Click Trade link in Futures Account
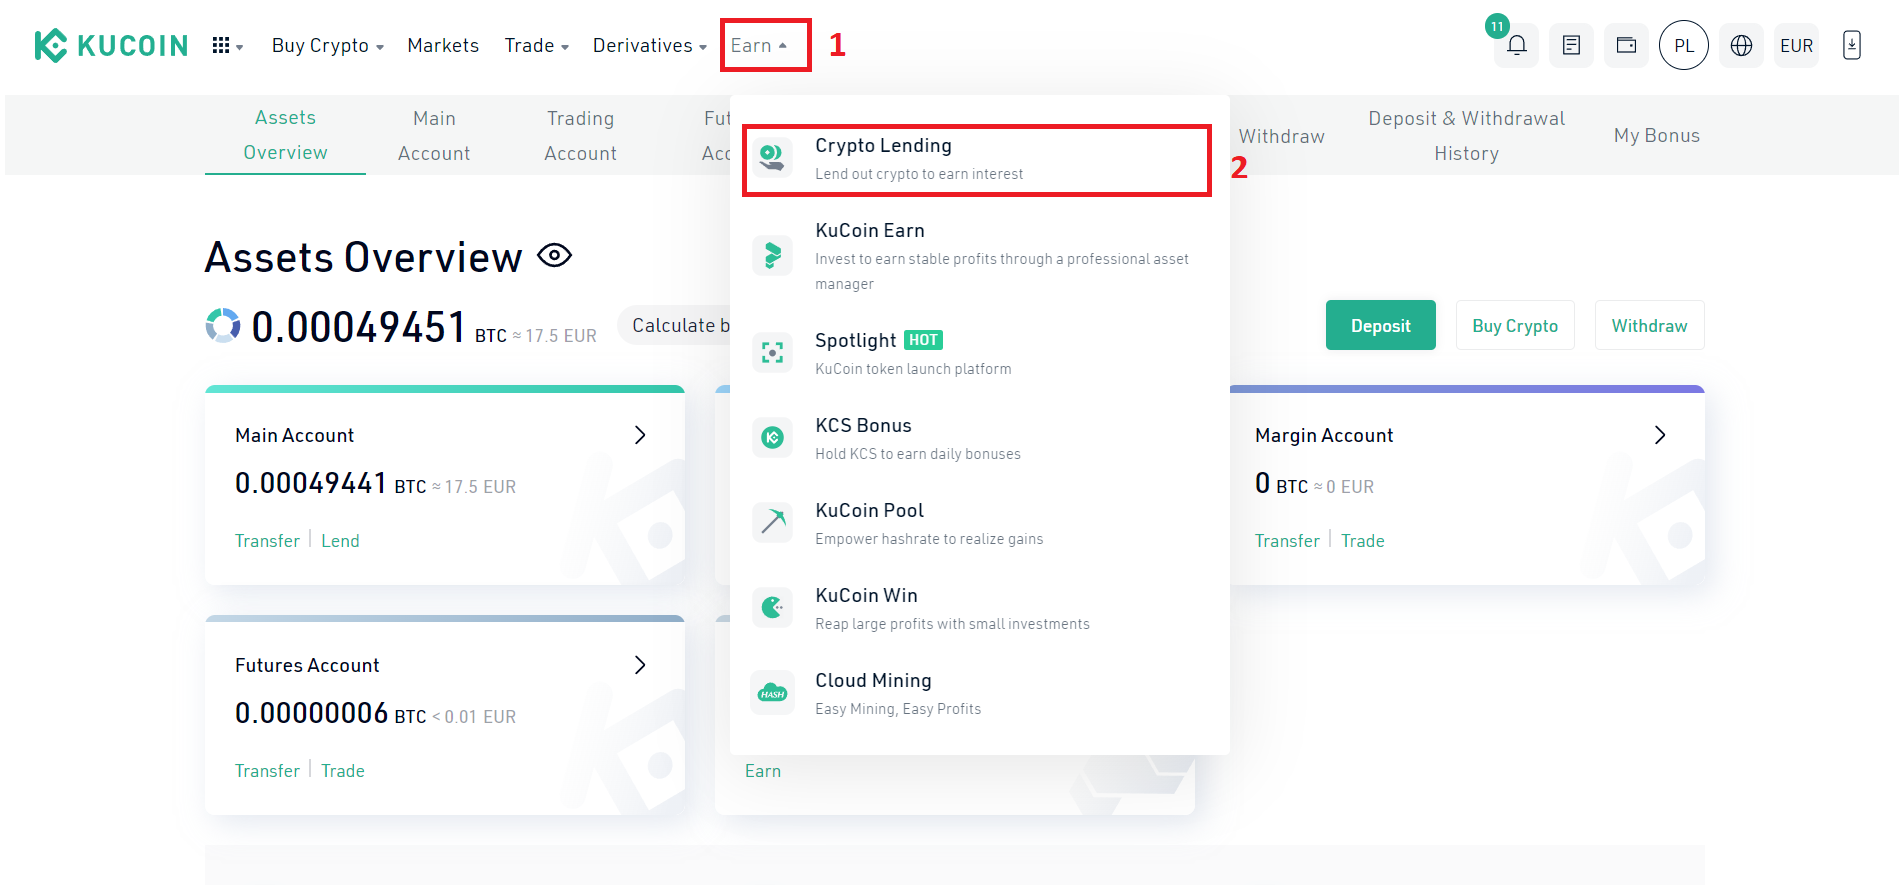Screen dimensions: 1899x885 pos(342,771)
